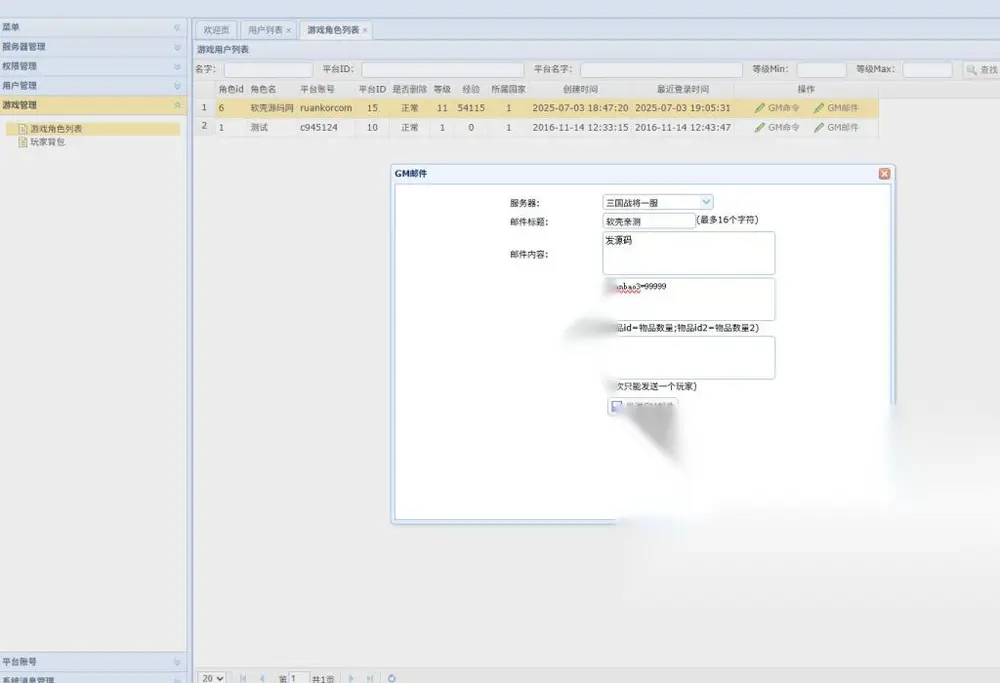The height and width of the screenshot is (683, 1000).
Task: Expand the 用户管理 menu section
Action: coord(177,85)
